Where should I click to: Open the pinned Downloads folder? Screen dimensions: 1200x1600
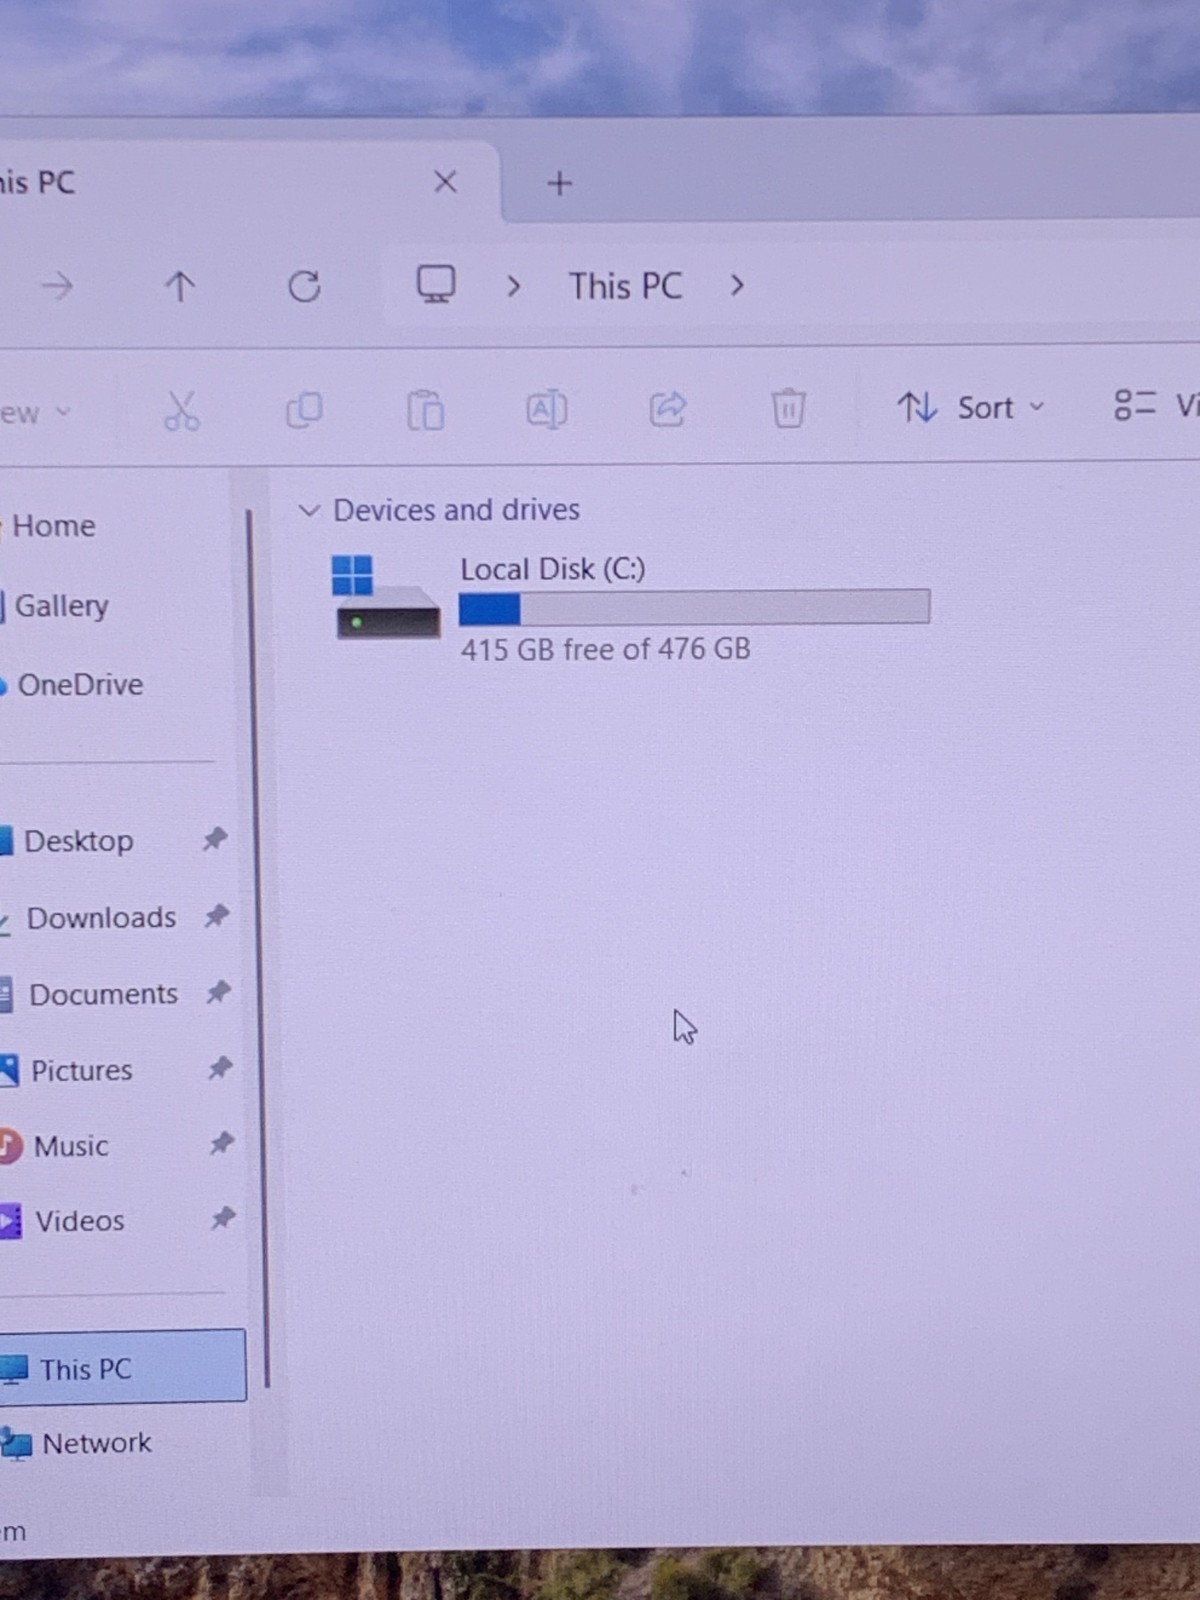(x=101, y=918)
